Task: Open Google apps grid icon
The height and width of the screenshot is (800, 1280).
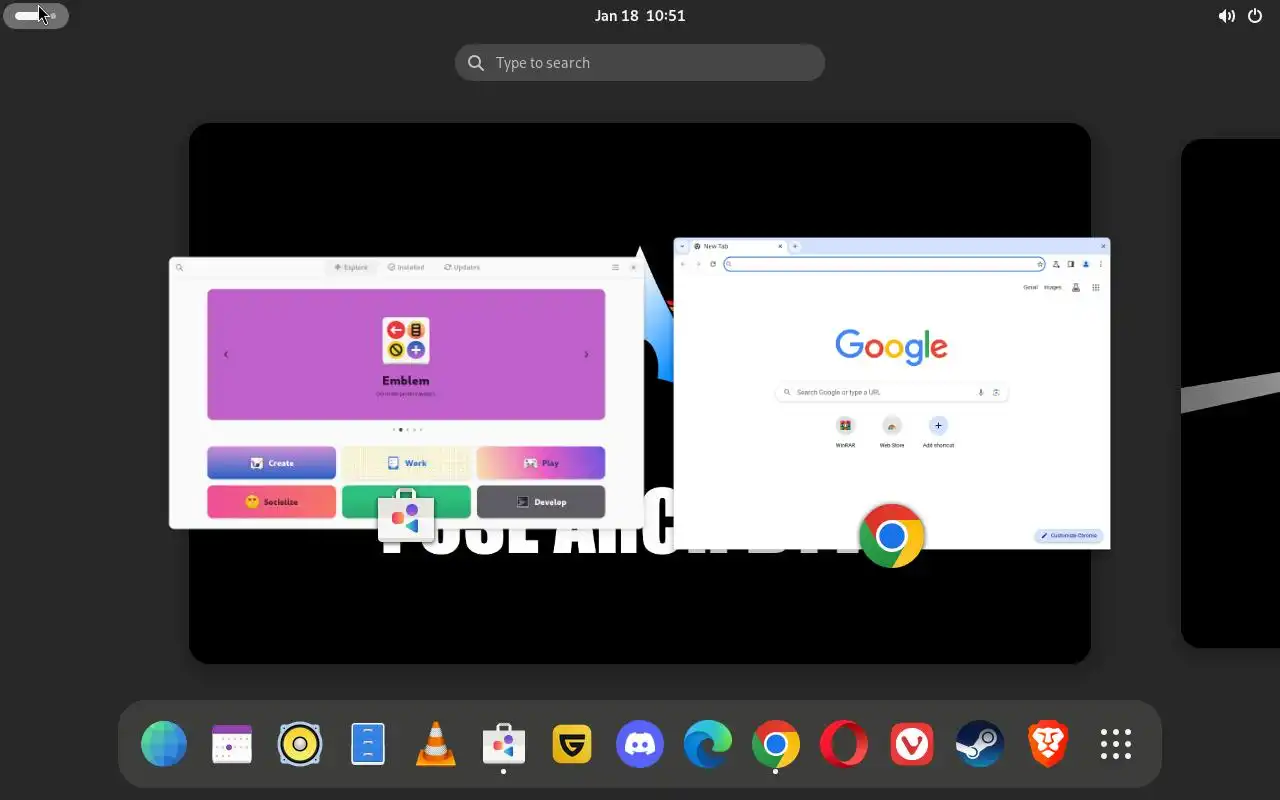Action: click(1096, 288)
